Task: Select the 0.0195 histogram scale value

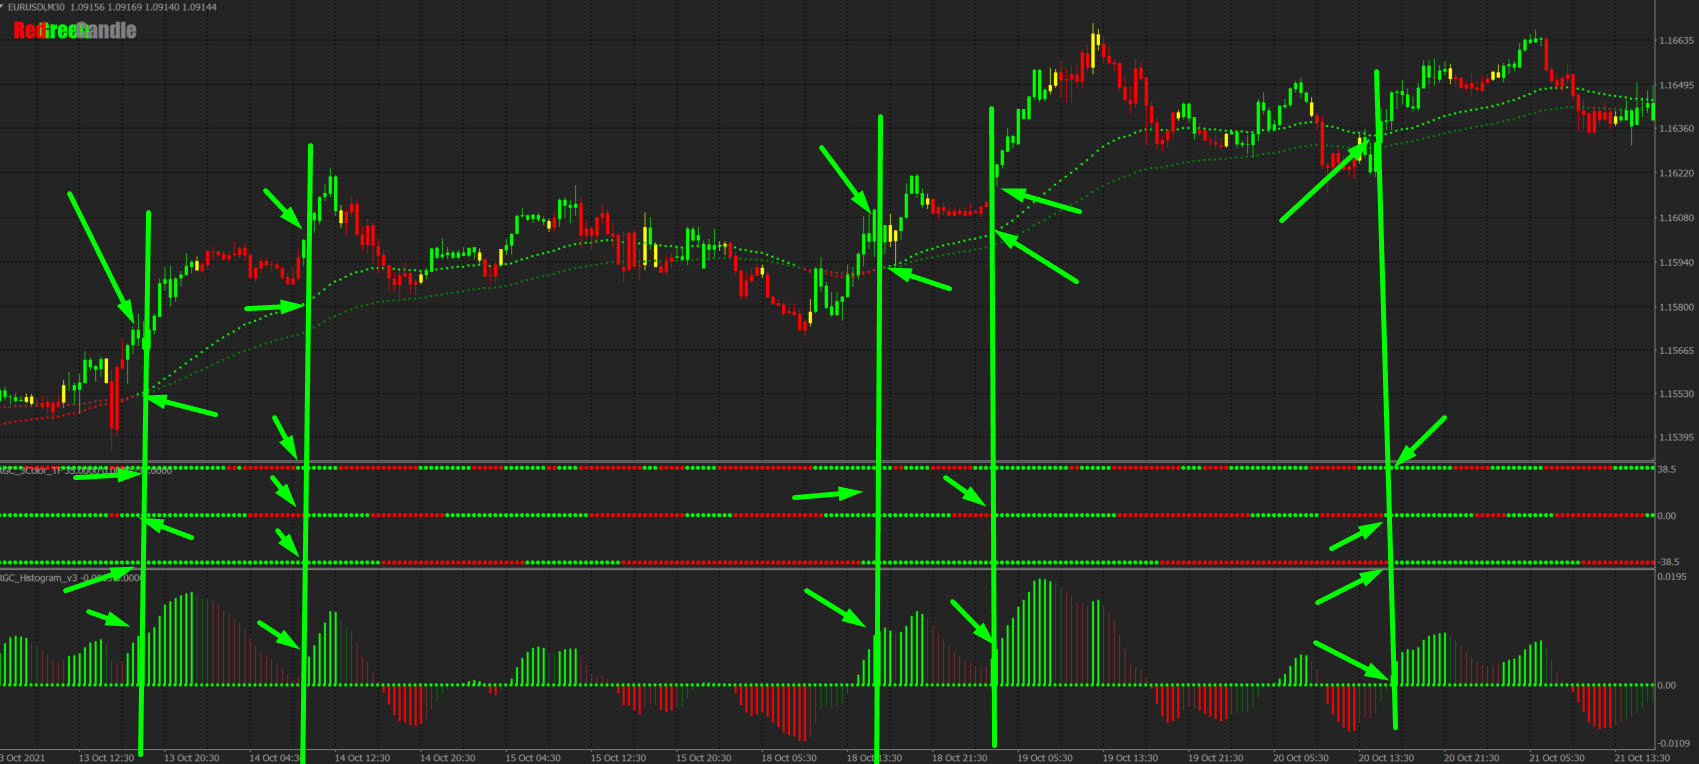Action: point(1672,577)
